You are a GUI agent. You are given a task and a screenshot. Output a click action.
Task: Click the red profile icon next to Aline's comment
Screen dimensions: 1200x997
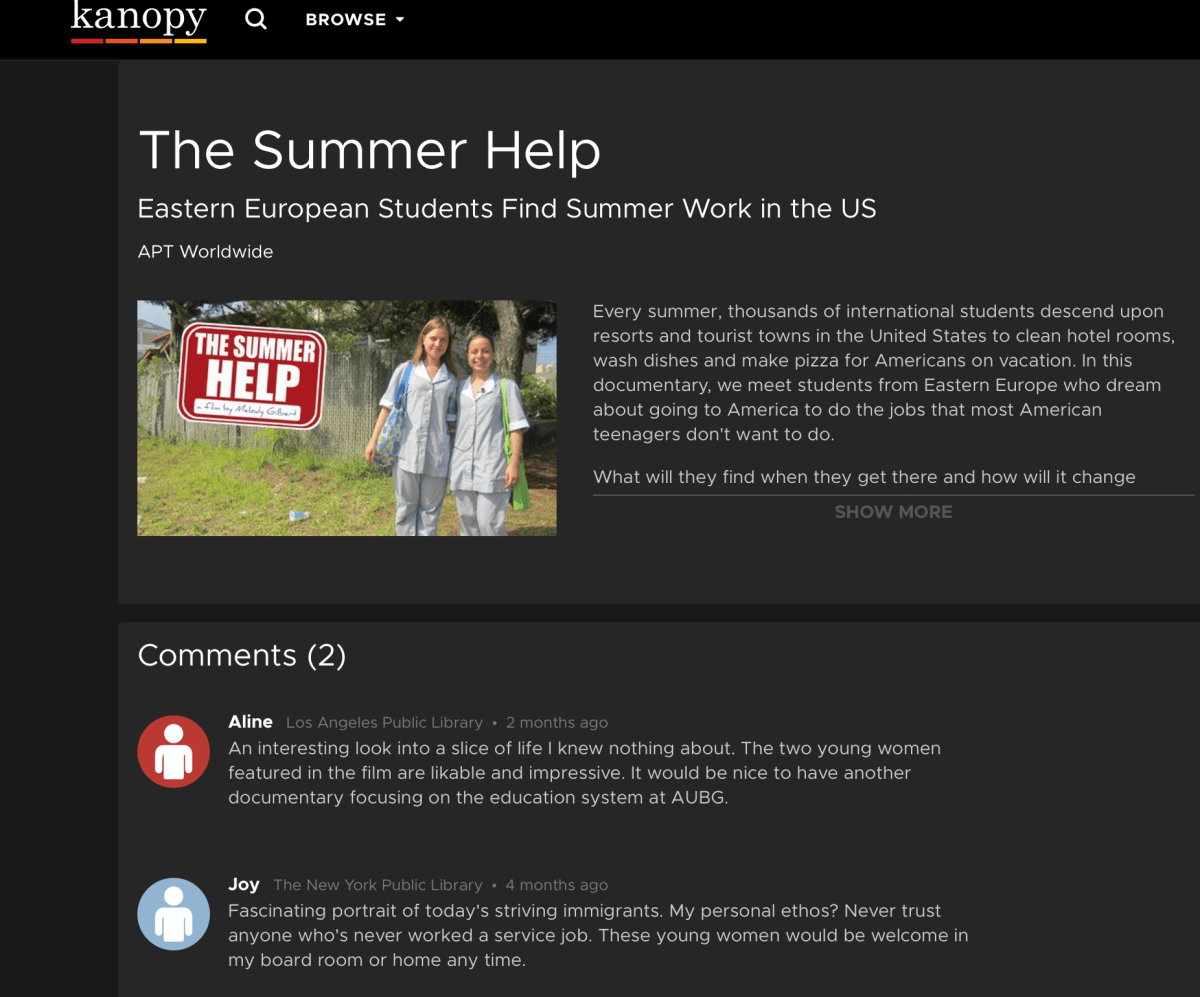coord(173,750)
